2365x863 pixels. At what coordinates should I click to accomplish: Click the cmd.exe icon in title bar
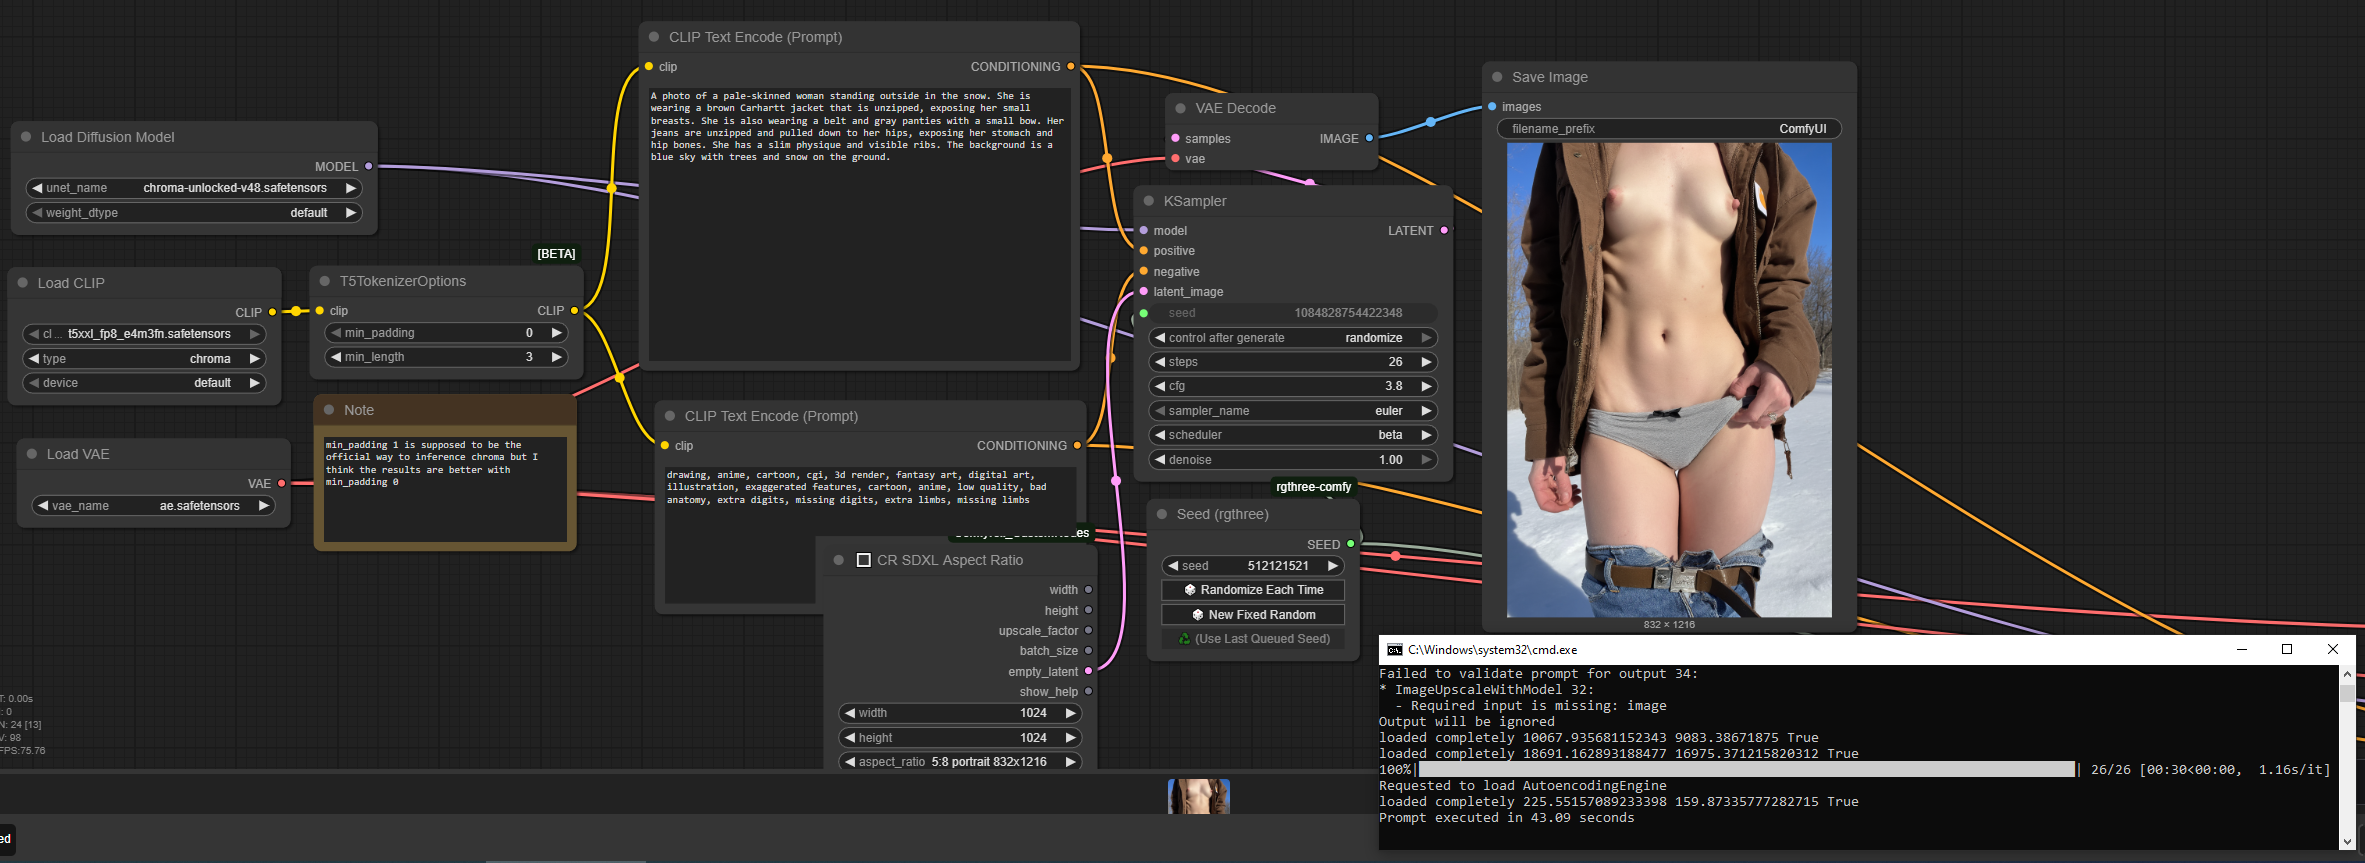pyautogui.click(x=1394, y=650)
